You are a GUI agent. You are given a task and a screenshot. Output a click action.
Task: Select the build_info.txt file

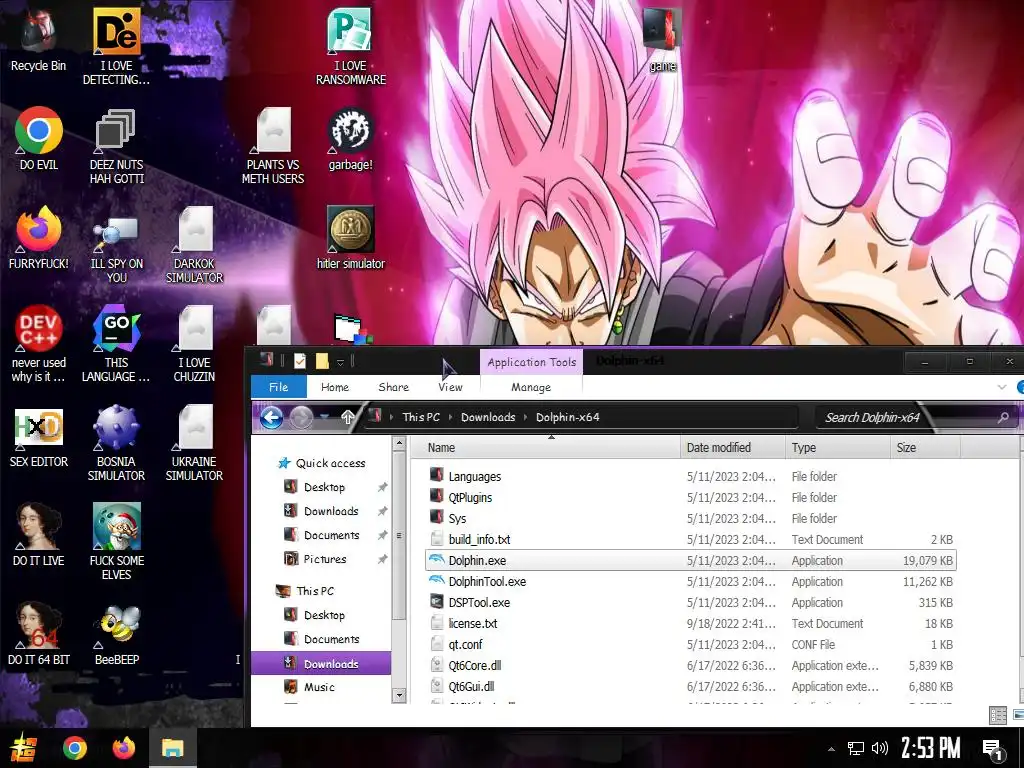tap(691, 539)
